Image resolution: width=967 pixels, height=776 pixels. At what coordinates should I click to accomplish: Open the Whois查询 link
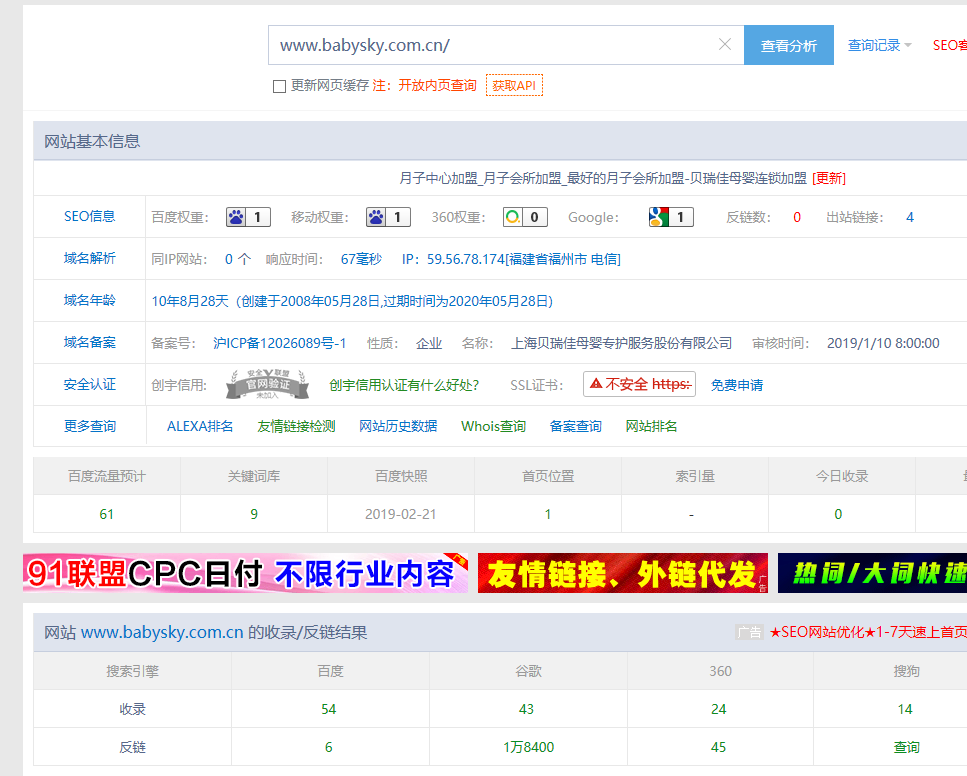tap(493, 426)
